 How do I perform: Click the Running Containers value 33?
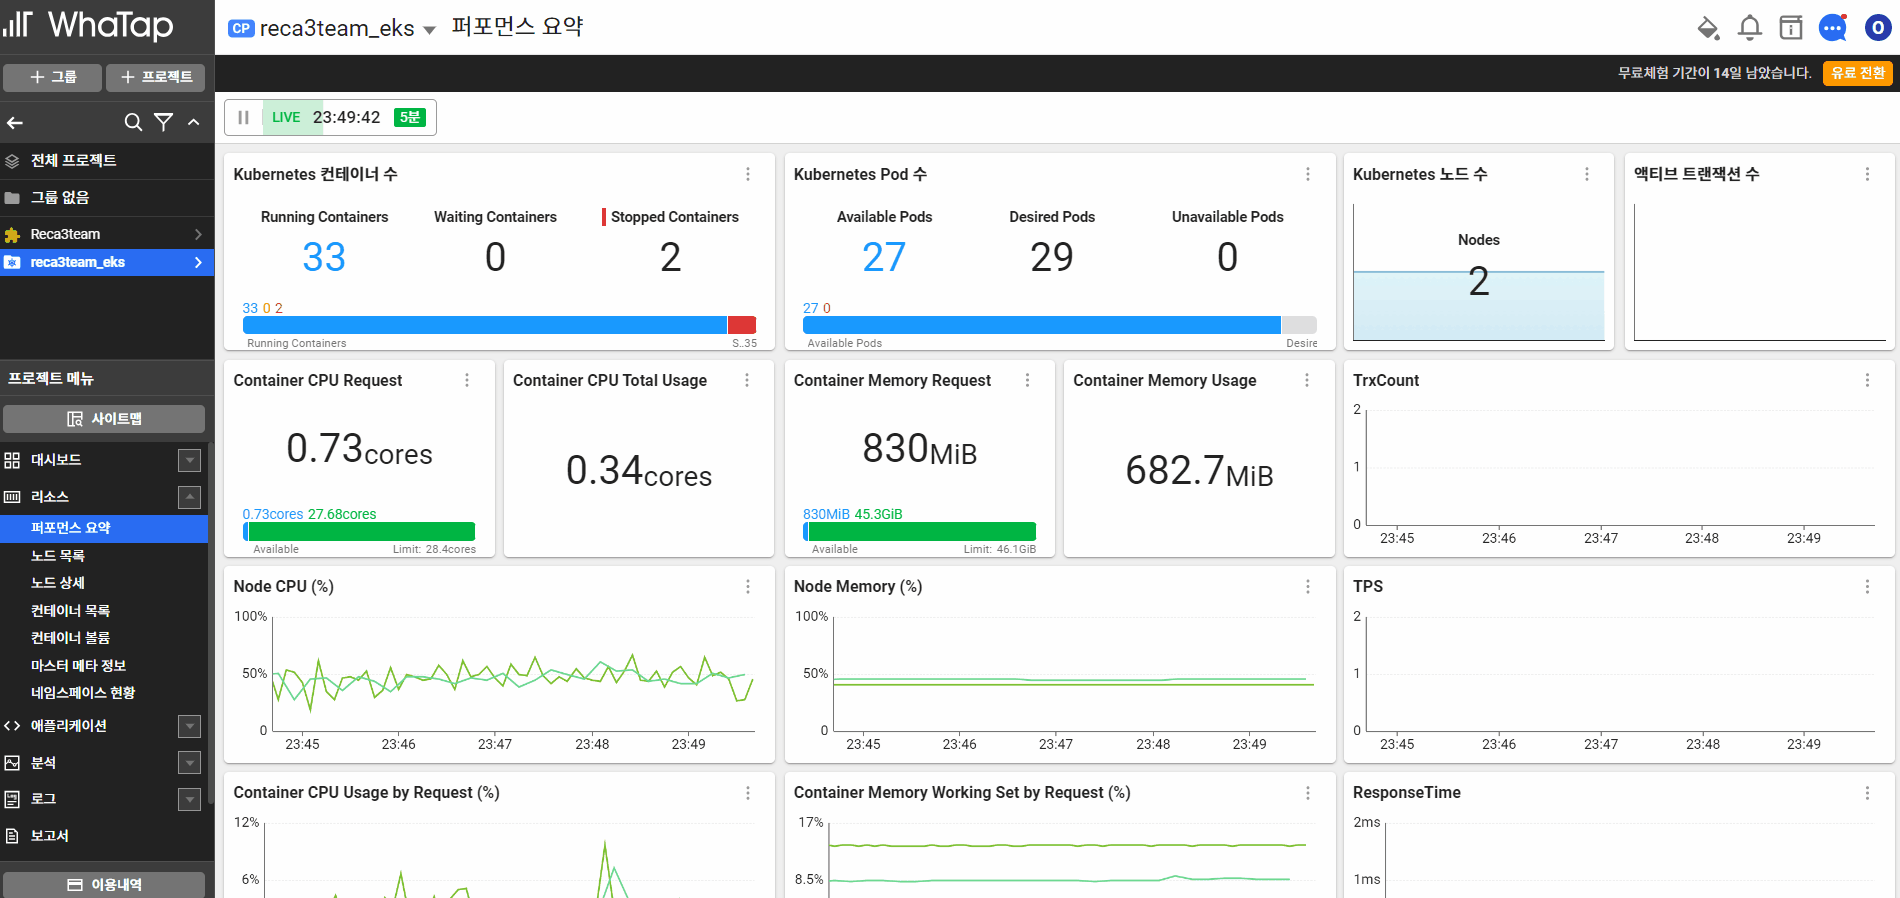coord(324,257)
